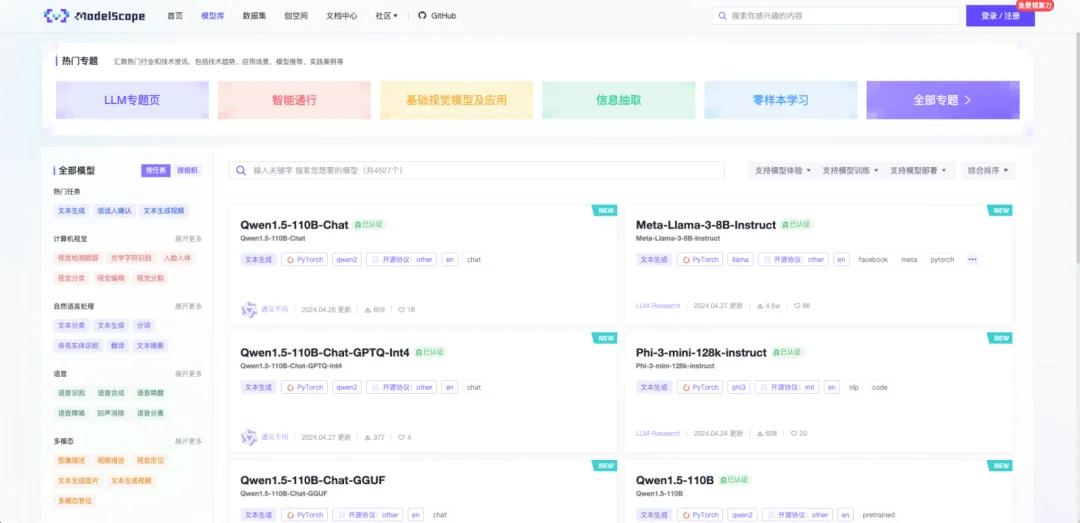Click the phi3 tag on Phi-3-mini card

738,387
